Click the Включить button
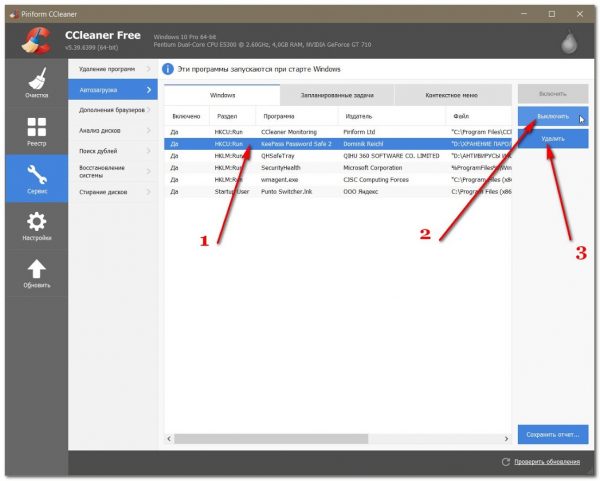Screen dimensions: 600x481 pyautogui.click(x=553, y=94)
